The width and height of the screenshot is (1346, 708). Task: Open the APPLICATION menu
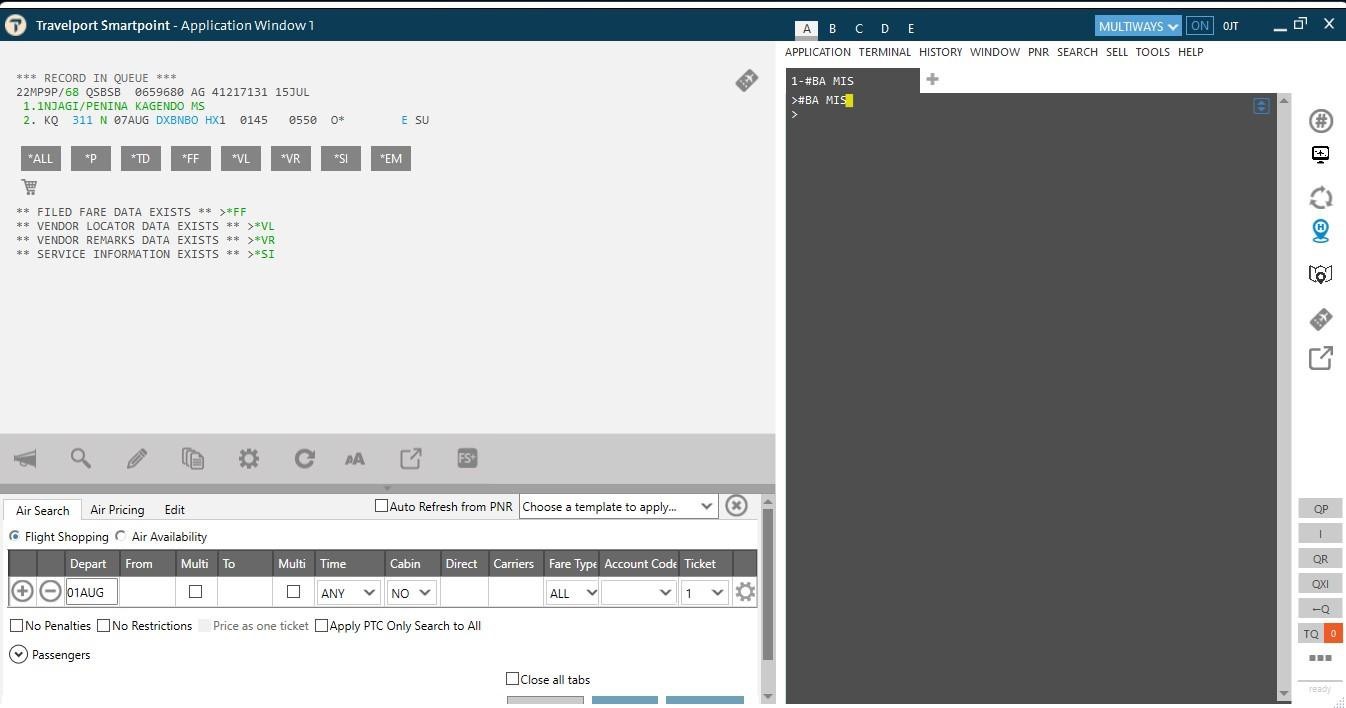818,52
